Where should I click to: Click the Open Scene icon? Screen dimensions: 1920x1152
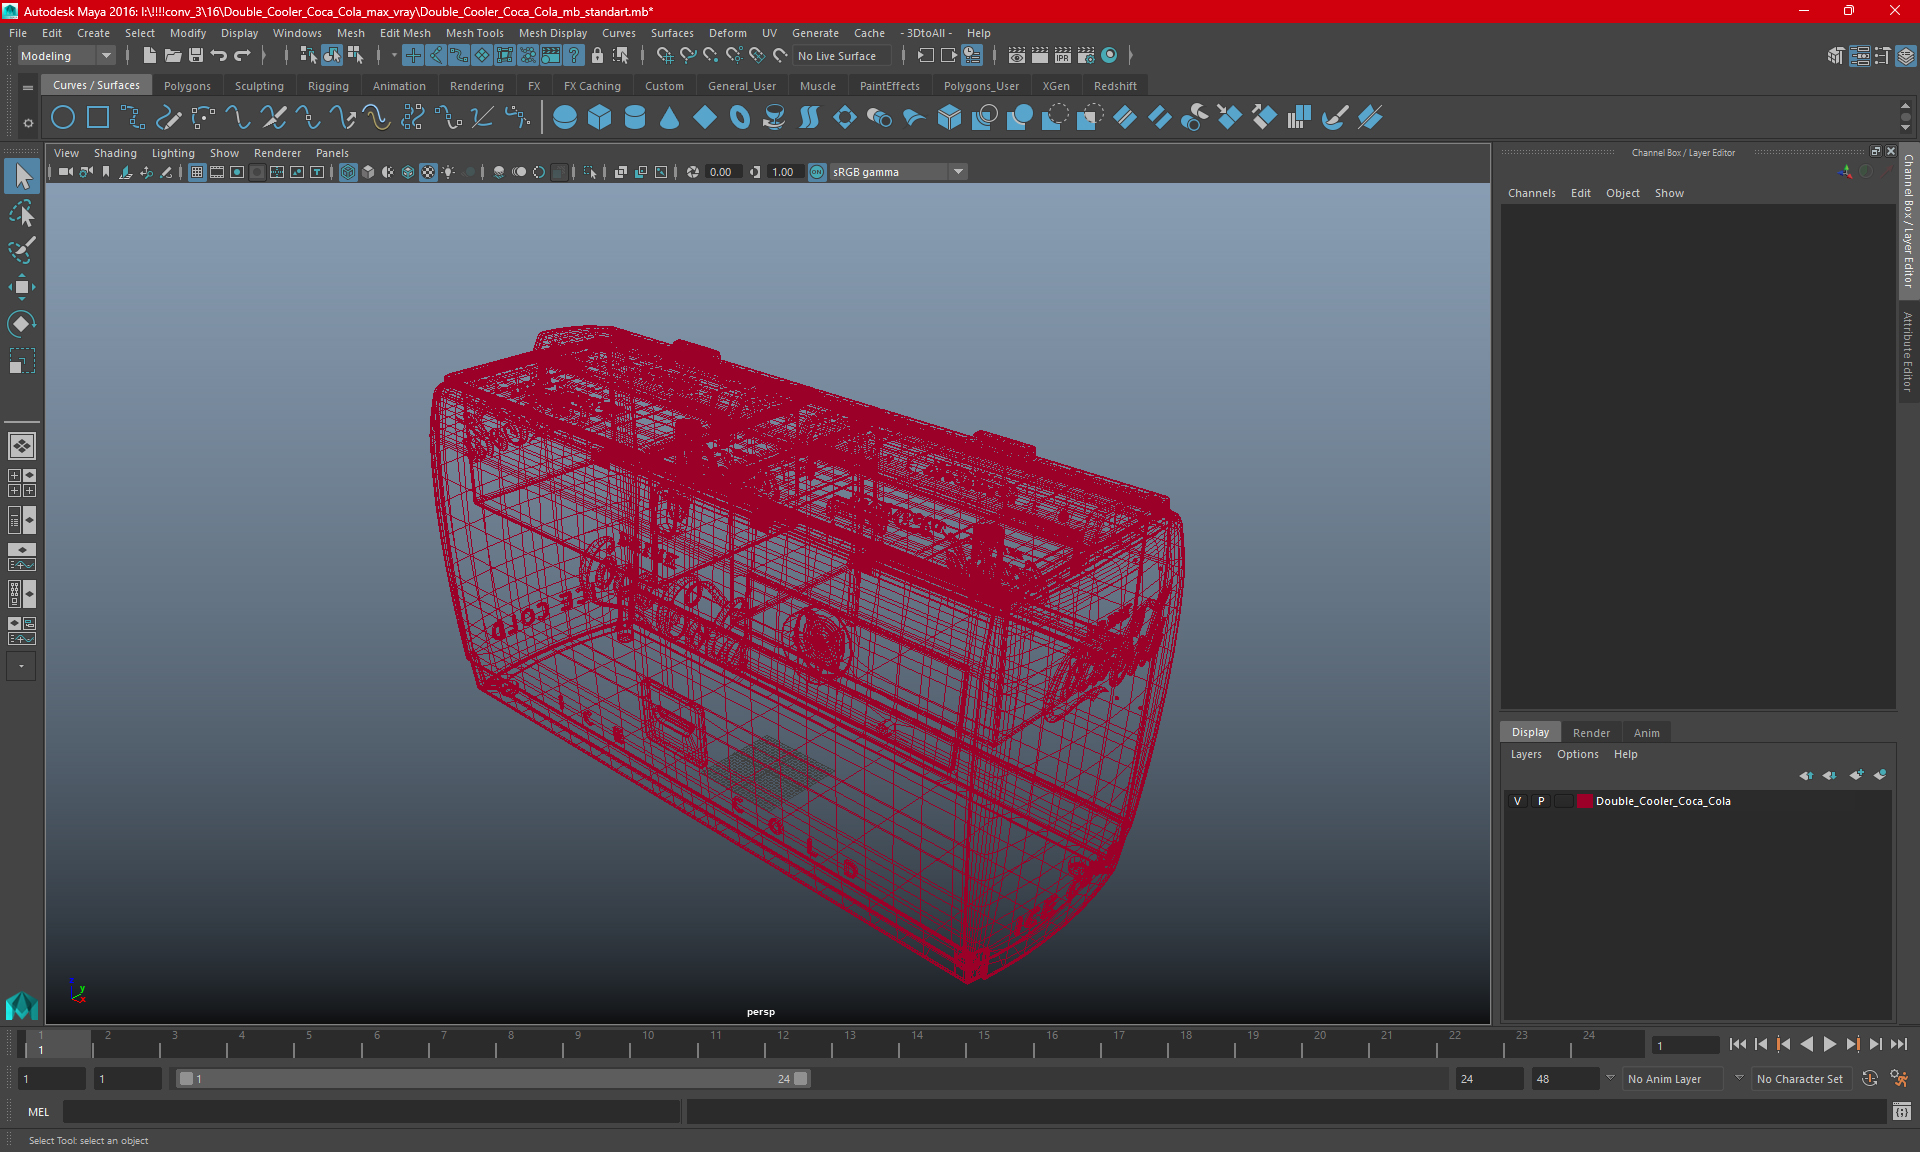coord(173,56)
